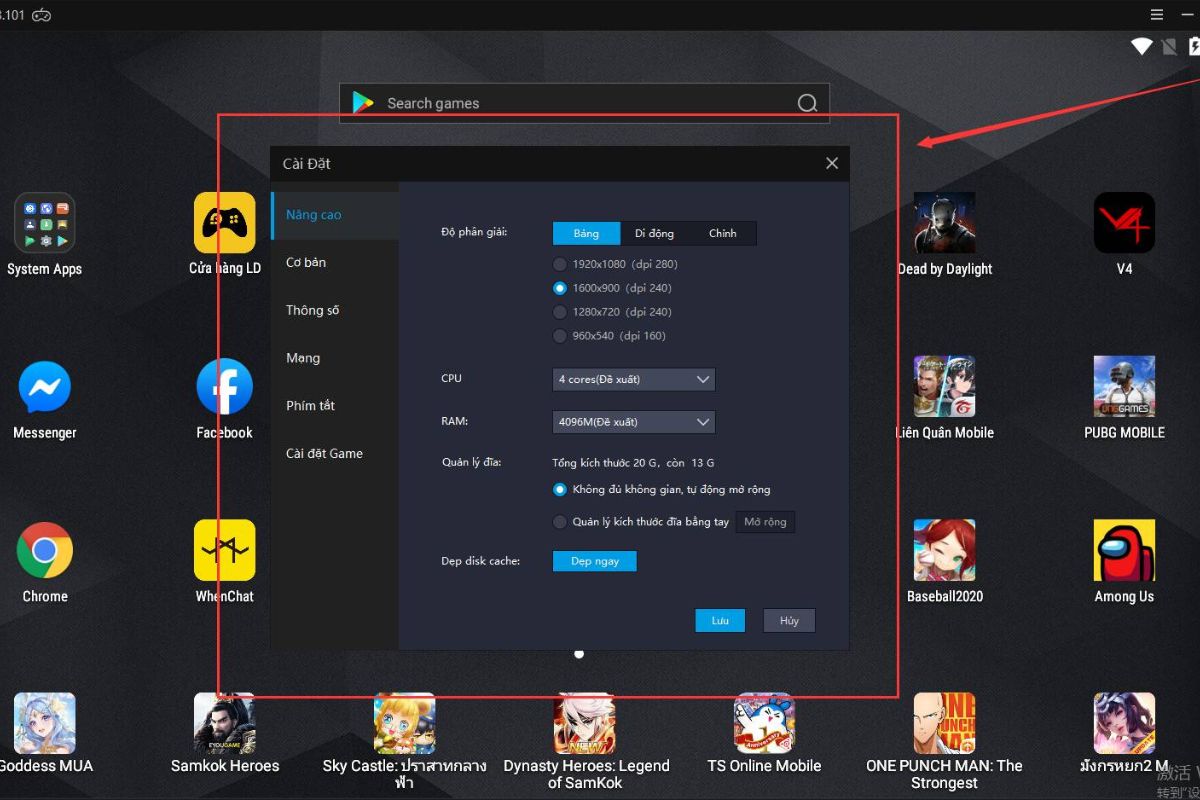Open the Messenger app
1200x800 pixels.
(45, 386)
